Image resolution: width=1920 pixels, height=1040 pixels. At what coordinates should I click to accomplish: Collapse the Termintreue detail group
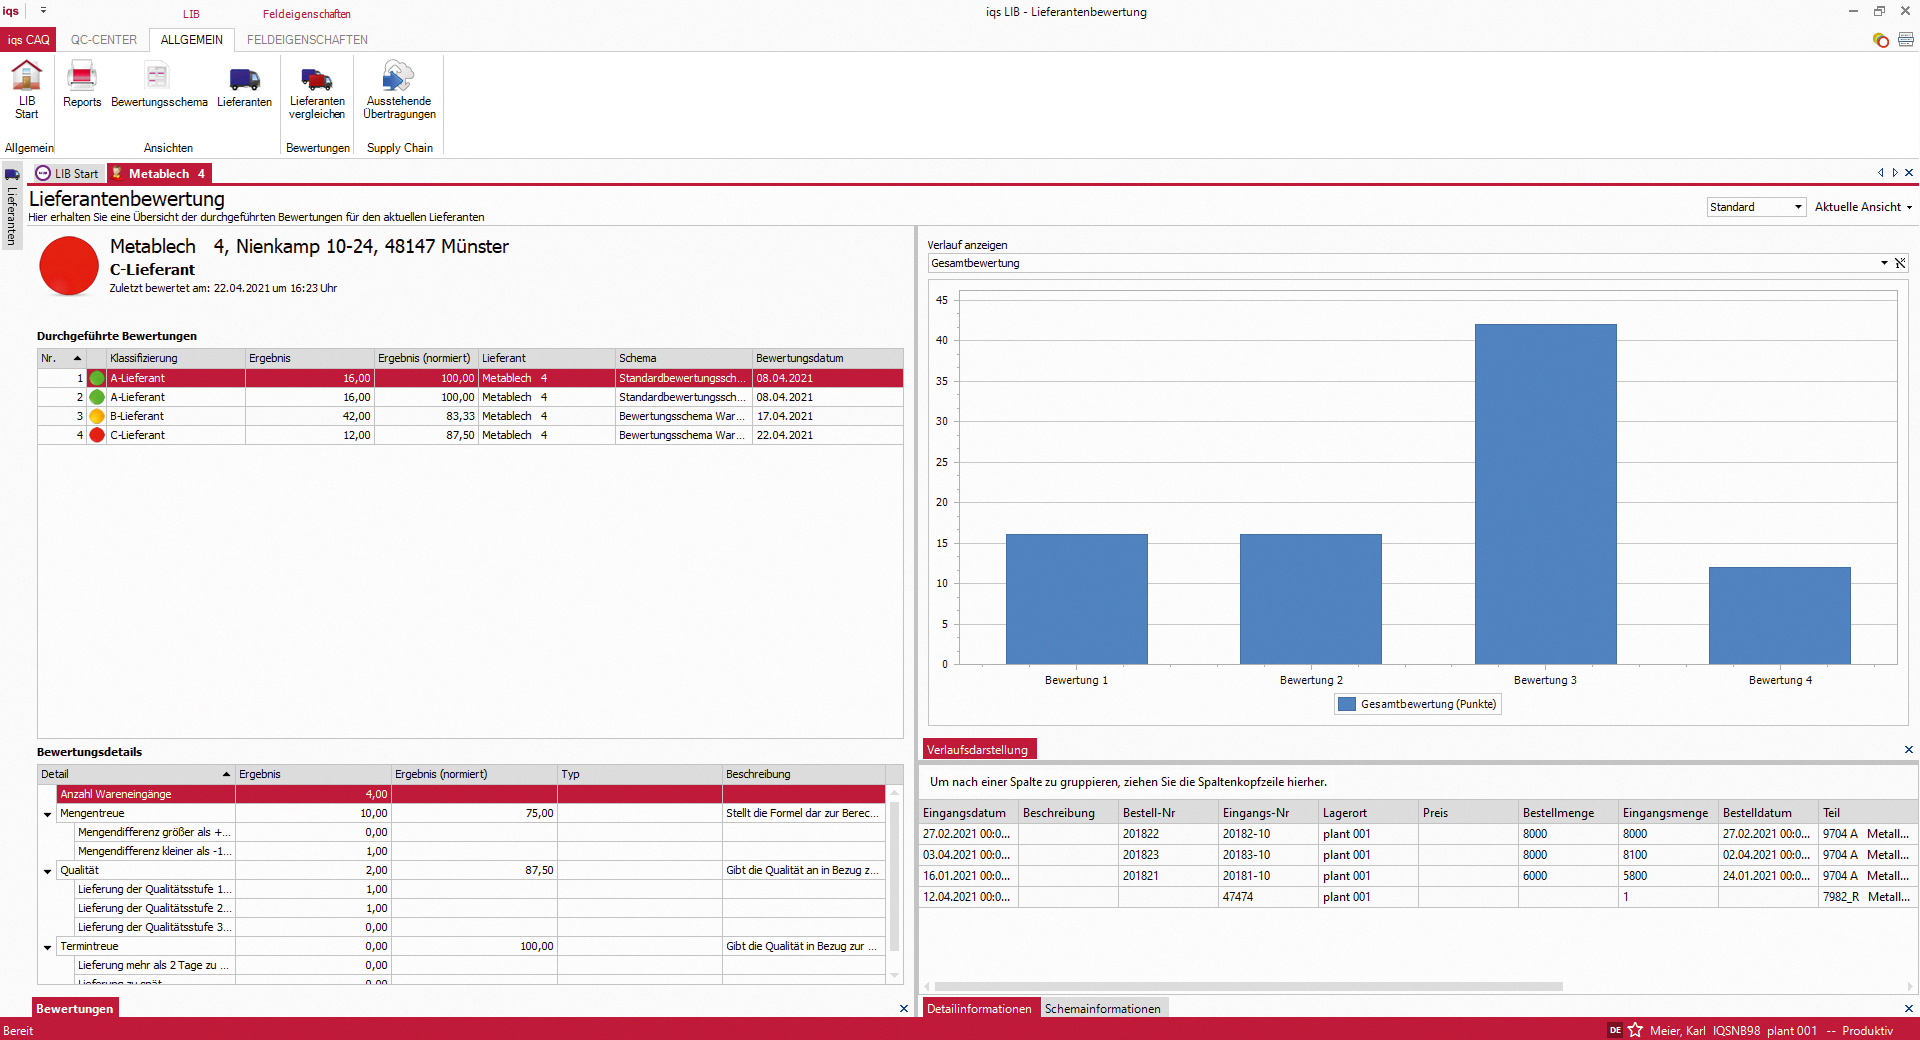pos(47,947)
